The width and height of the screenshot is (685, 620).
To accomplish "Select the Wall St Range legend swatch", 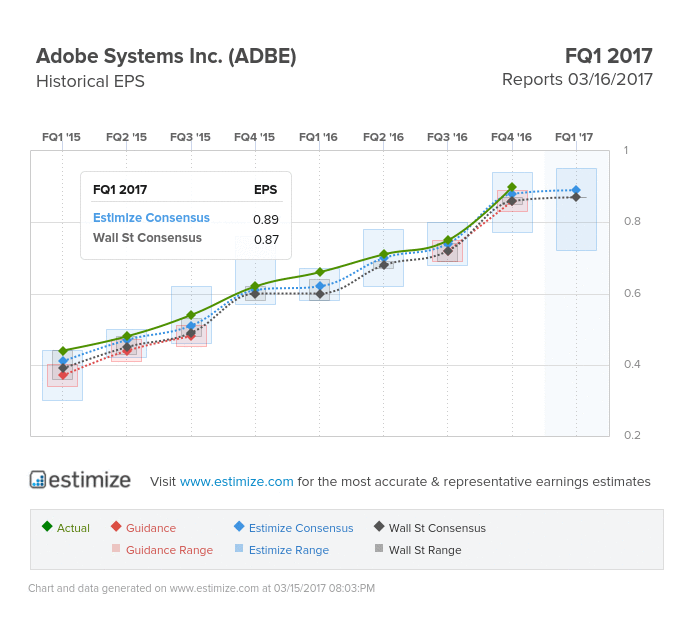I will (379, 548).
